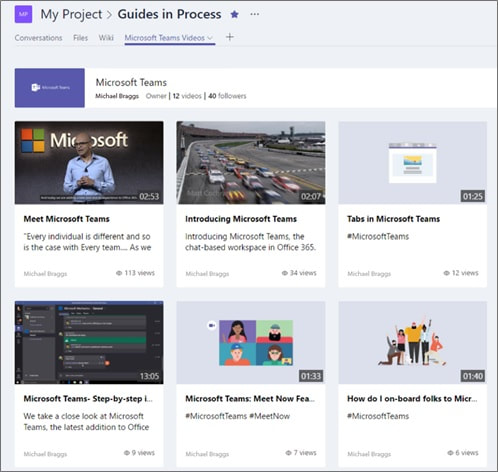
Task: Click the 01:33 duration badge
Action: pyautogui.click(x=311, y=376)
